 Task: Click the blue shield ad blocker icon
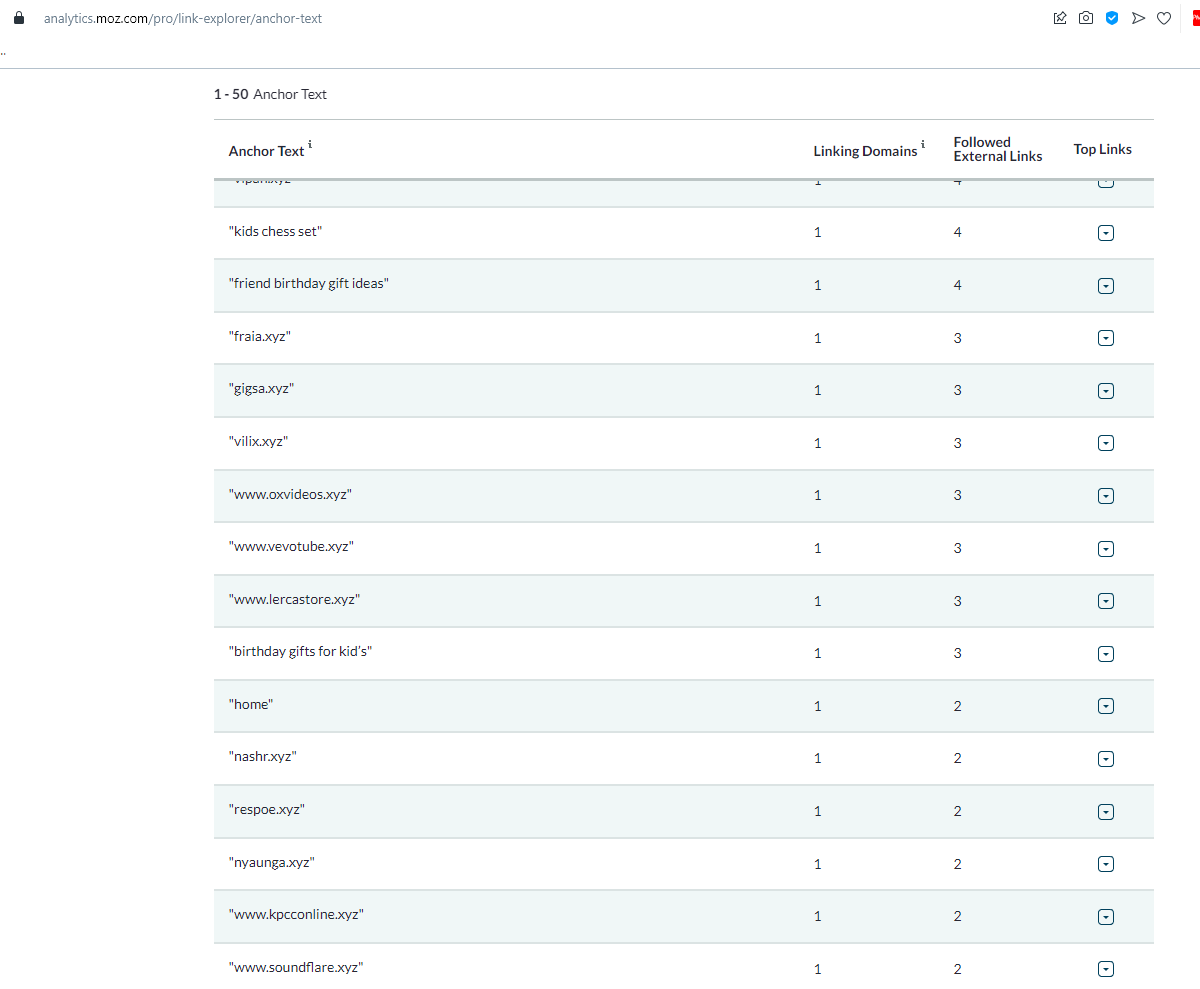pos(1112,18)
